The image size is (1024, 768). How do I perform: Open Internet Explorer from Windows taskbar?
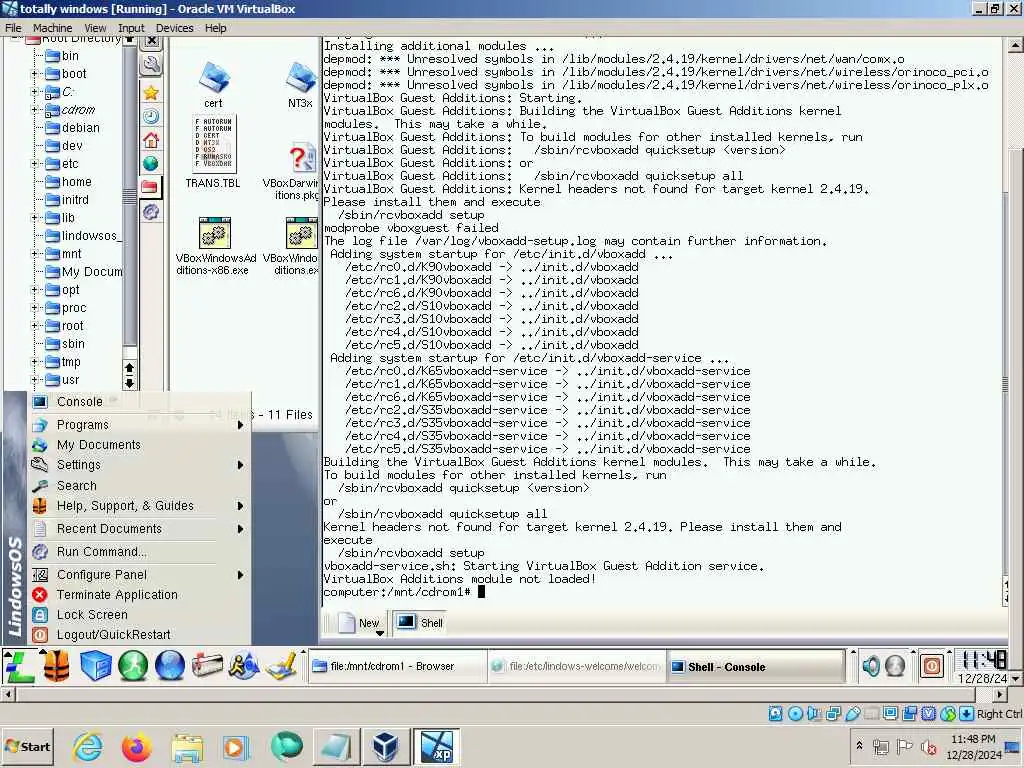point(88,746)
